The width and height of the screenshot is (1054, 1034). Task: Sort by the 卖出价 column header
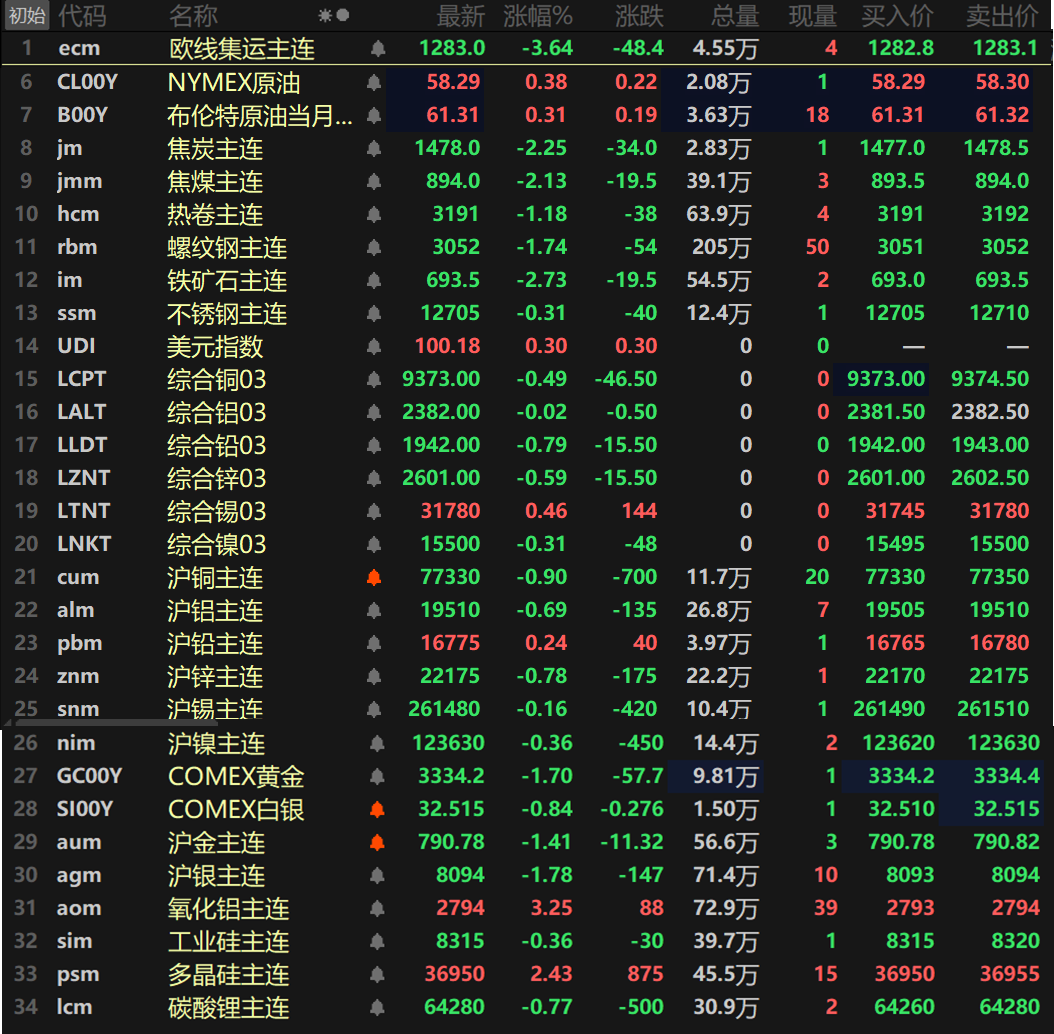[1002, 15]
